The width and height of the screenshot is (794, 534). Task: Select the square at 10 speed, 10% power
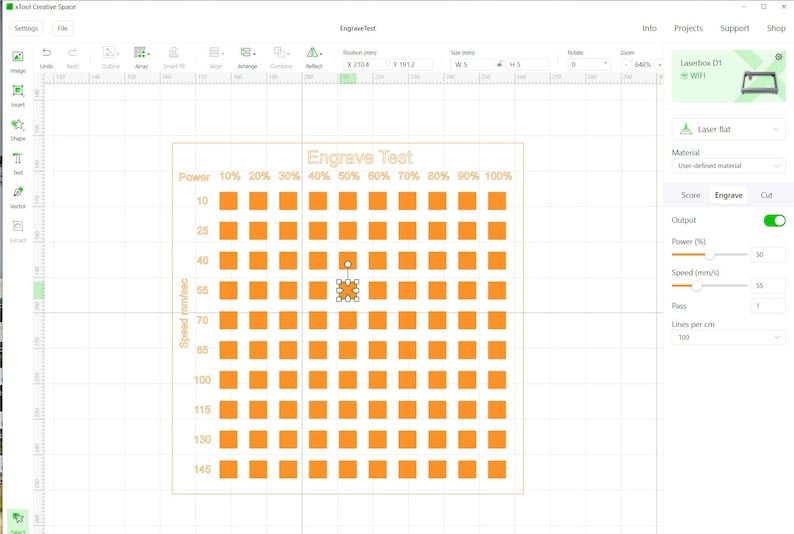tap(228, 201)
